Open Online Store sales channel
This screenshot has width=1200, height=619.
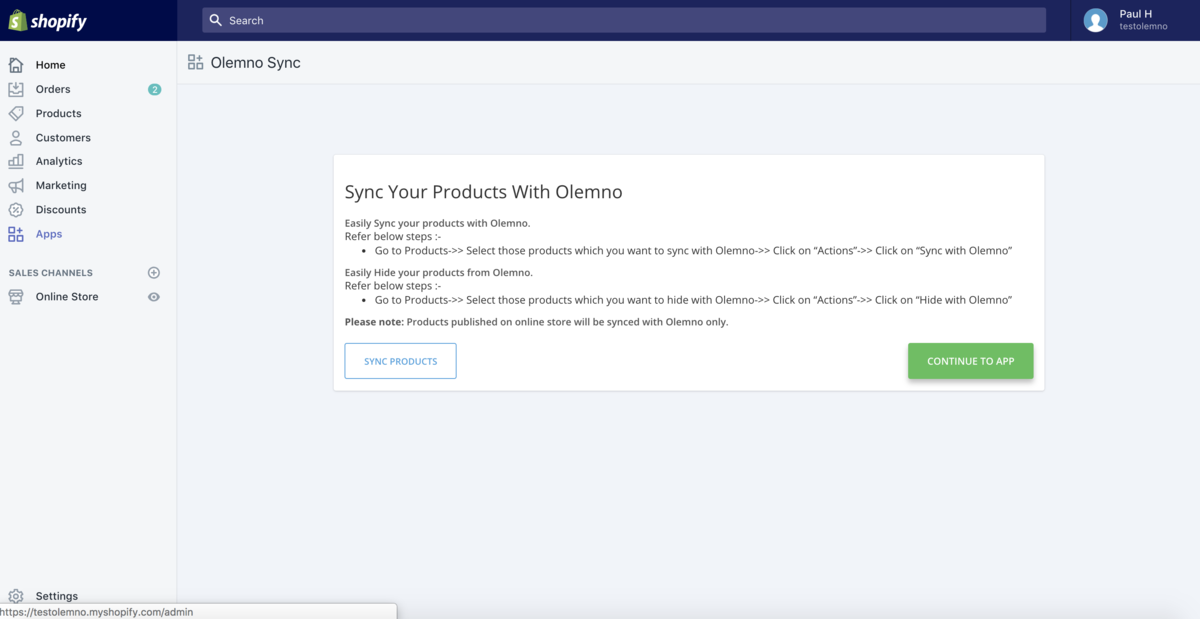click(x=67, y=297)
